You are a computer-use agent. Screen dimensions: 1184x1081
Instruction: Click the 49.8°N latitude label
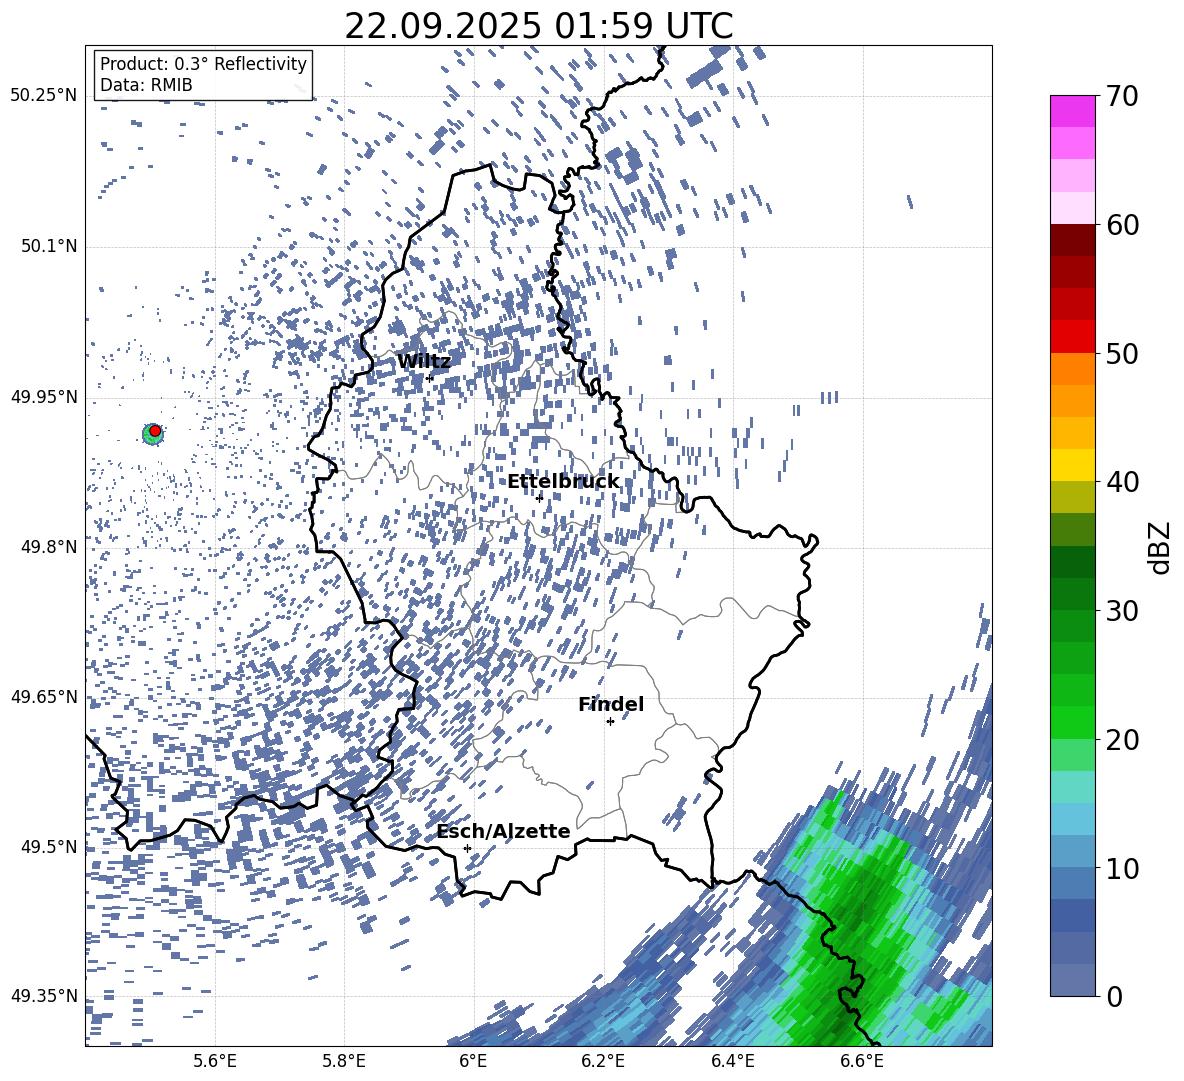[x=49, y=547]
